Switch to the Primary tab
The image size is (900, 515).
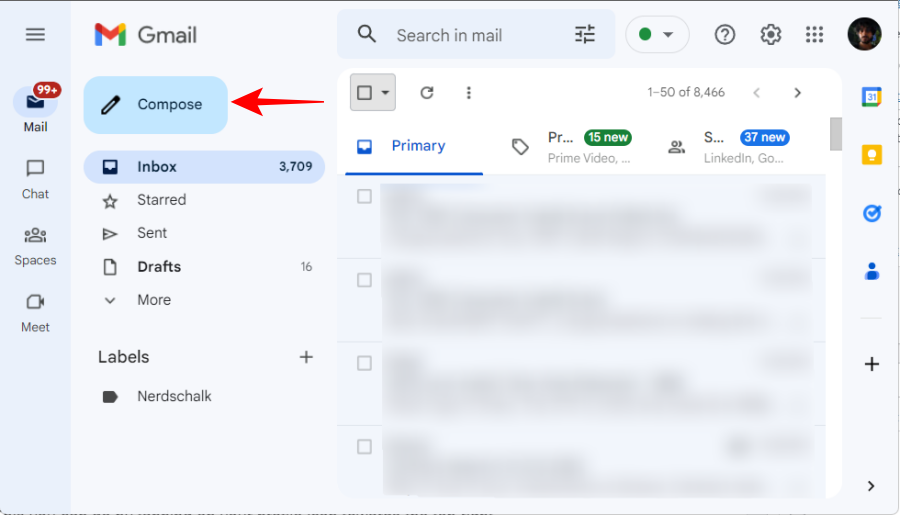pyautogui.click(x=414, y=146)
